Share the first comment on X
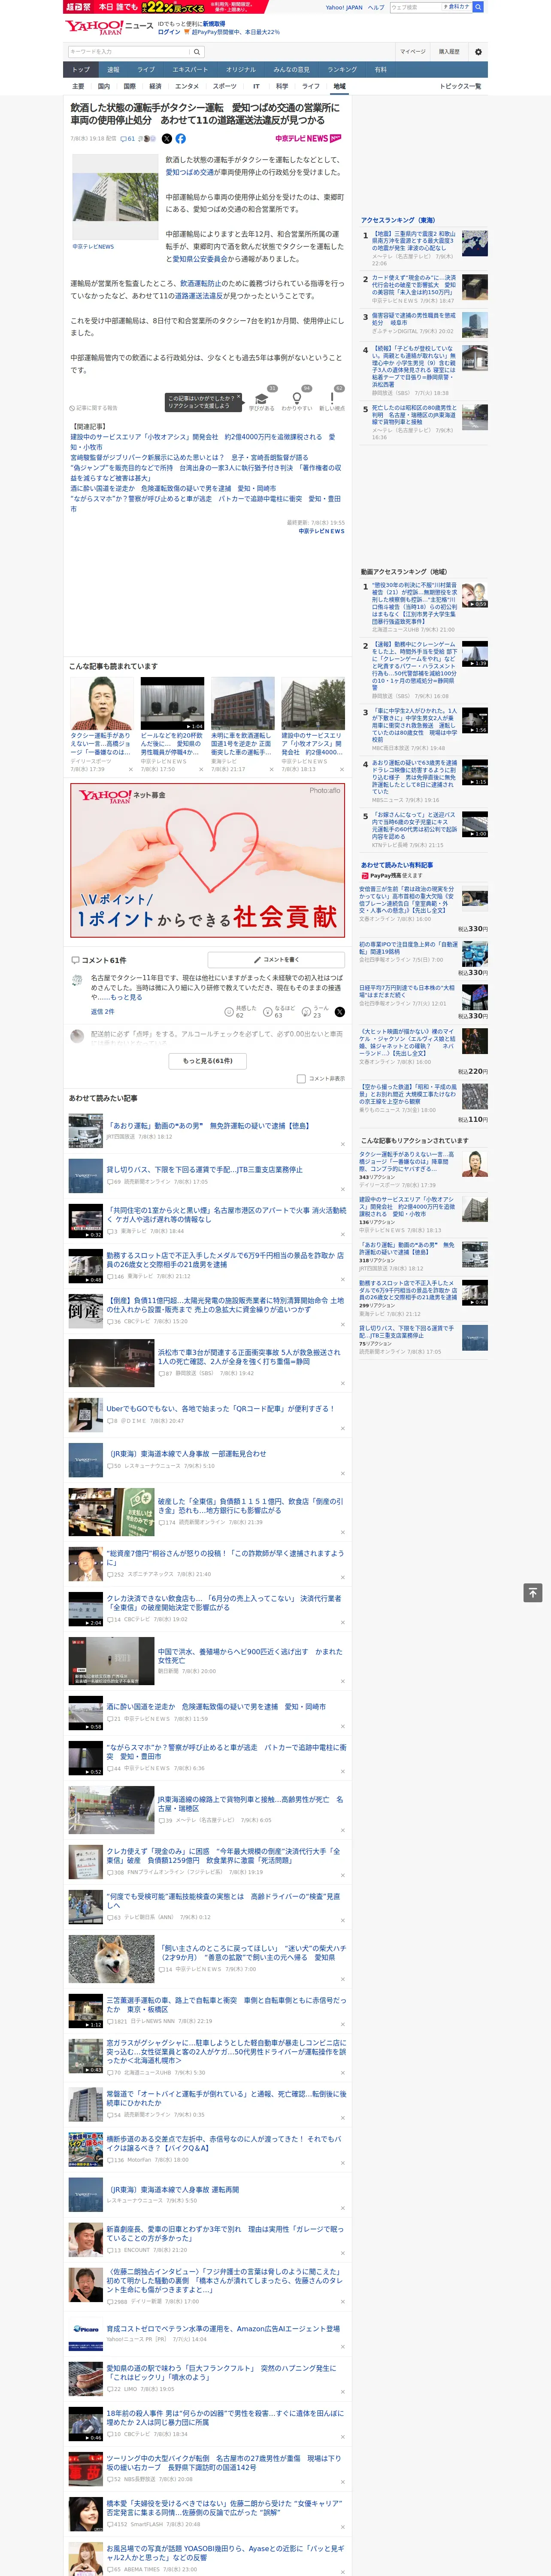Viewport: 551px width, 2576px height. (340, 1012)
